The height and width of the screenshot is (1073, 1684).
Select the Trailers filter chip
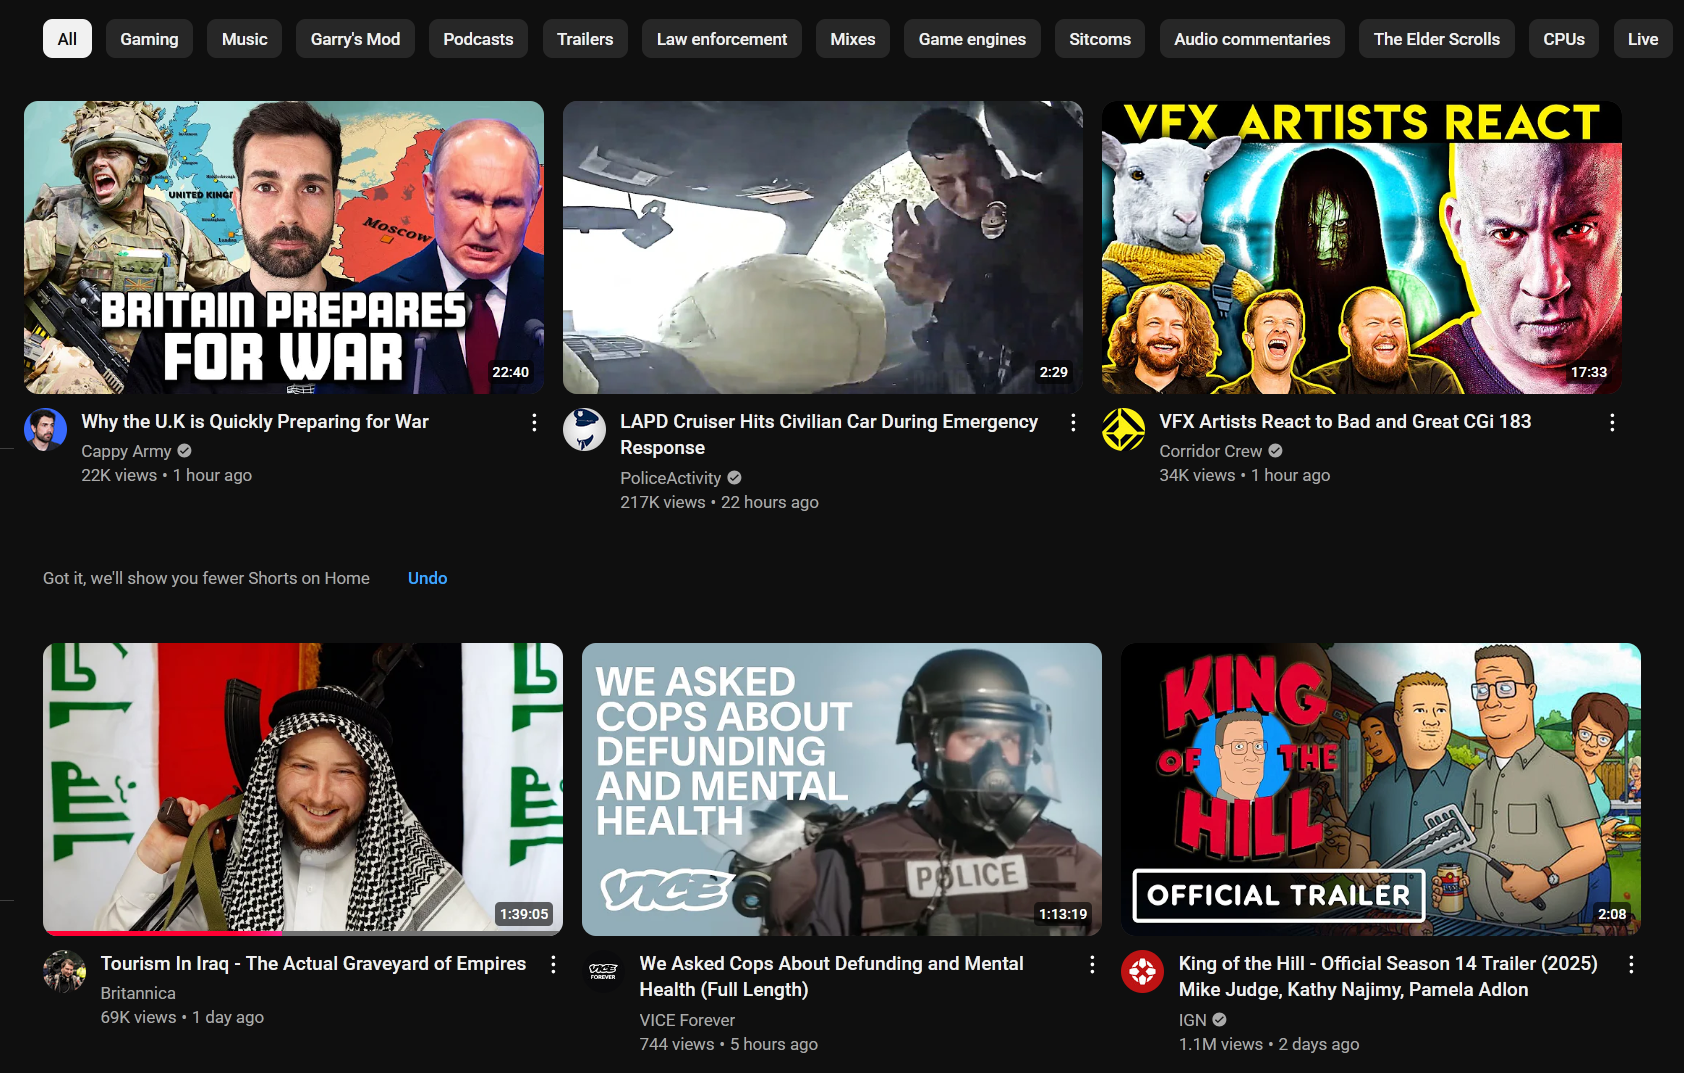[585, 39]
